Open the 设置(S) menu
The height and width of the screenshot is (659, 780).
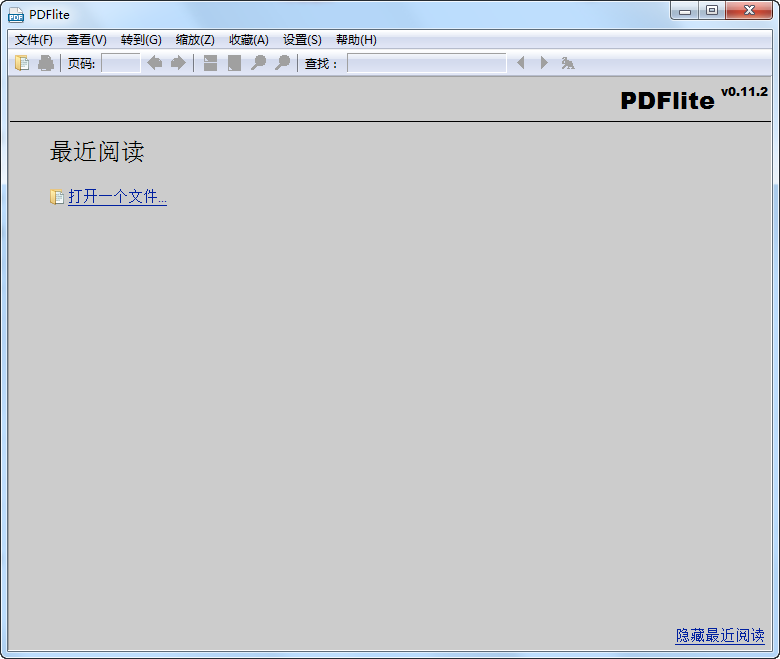coord(302,40)
